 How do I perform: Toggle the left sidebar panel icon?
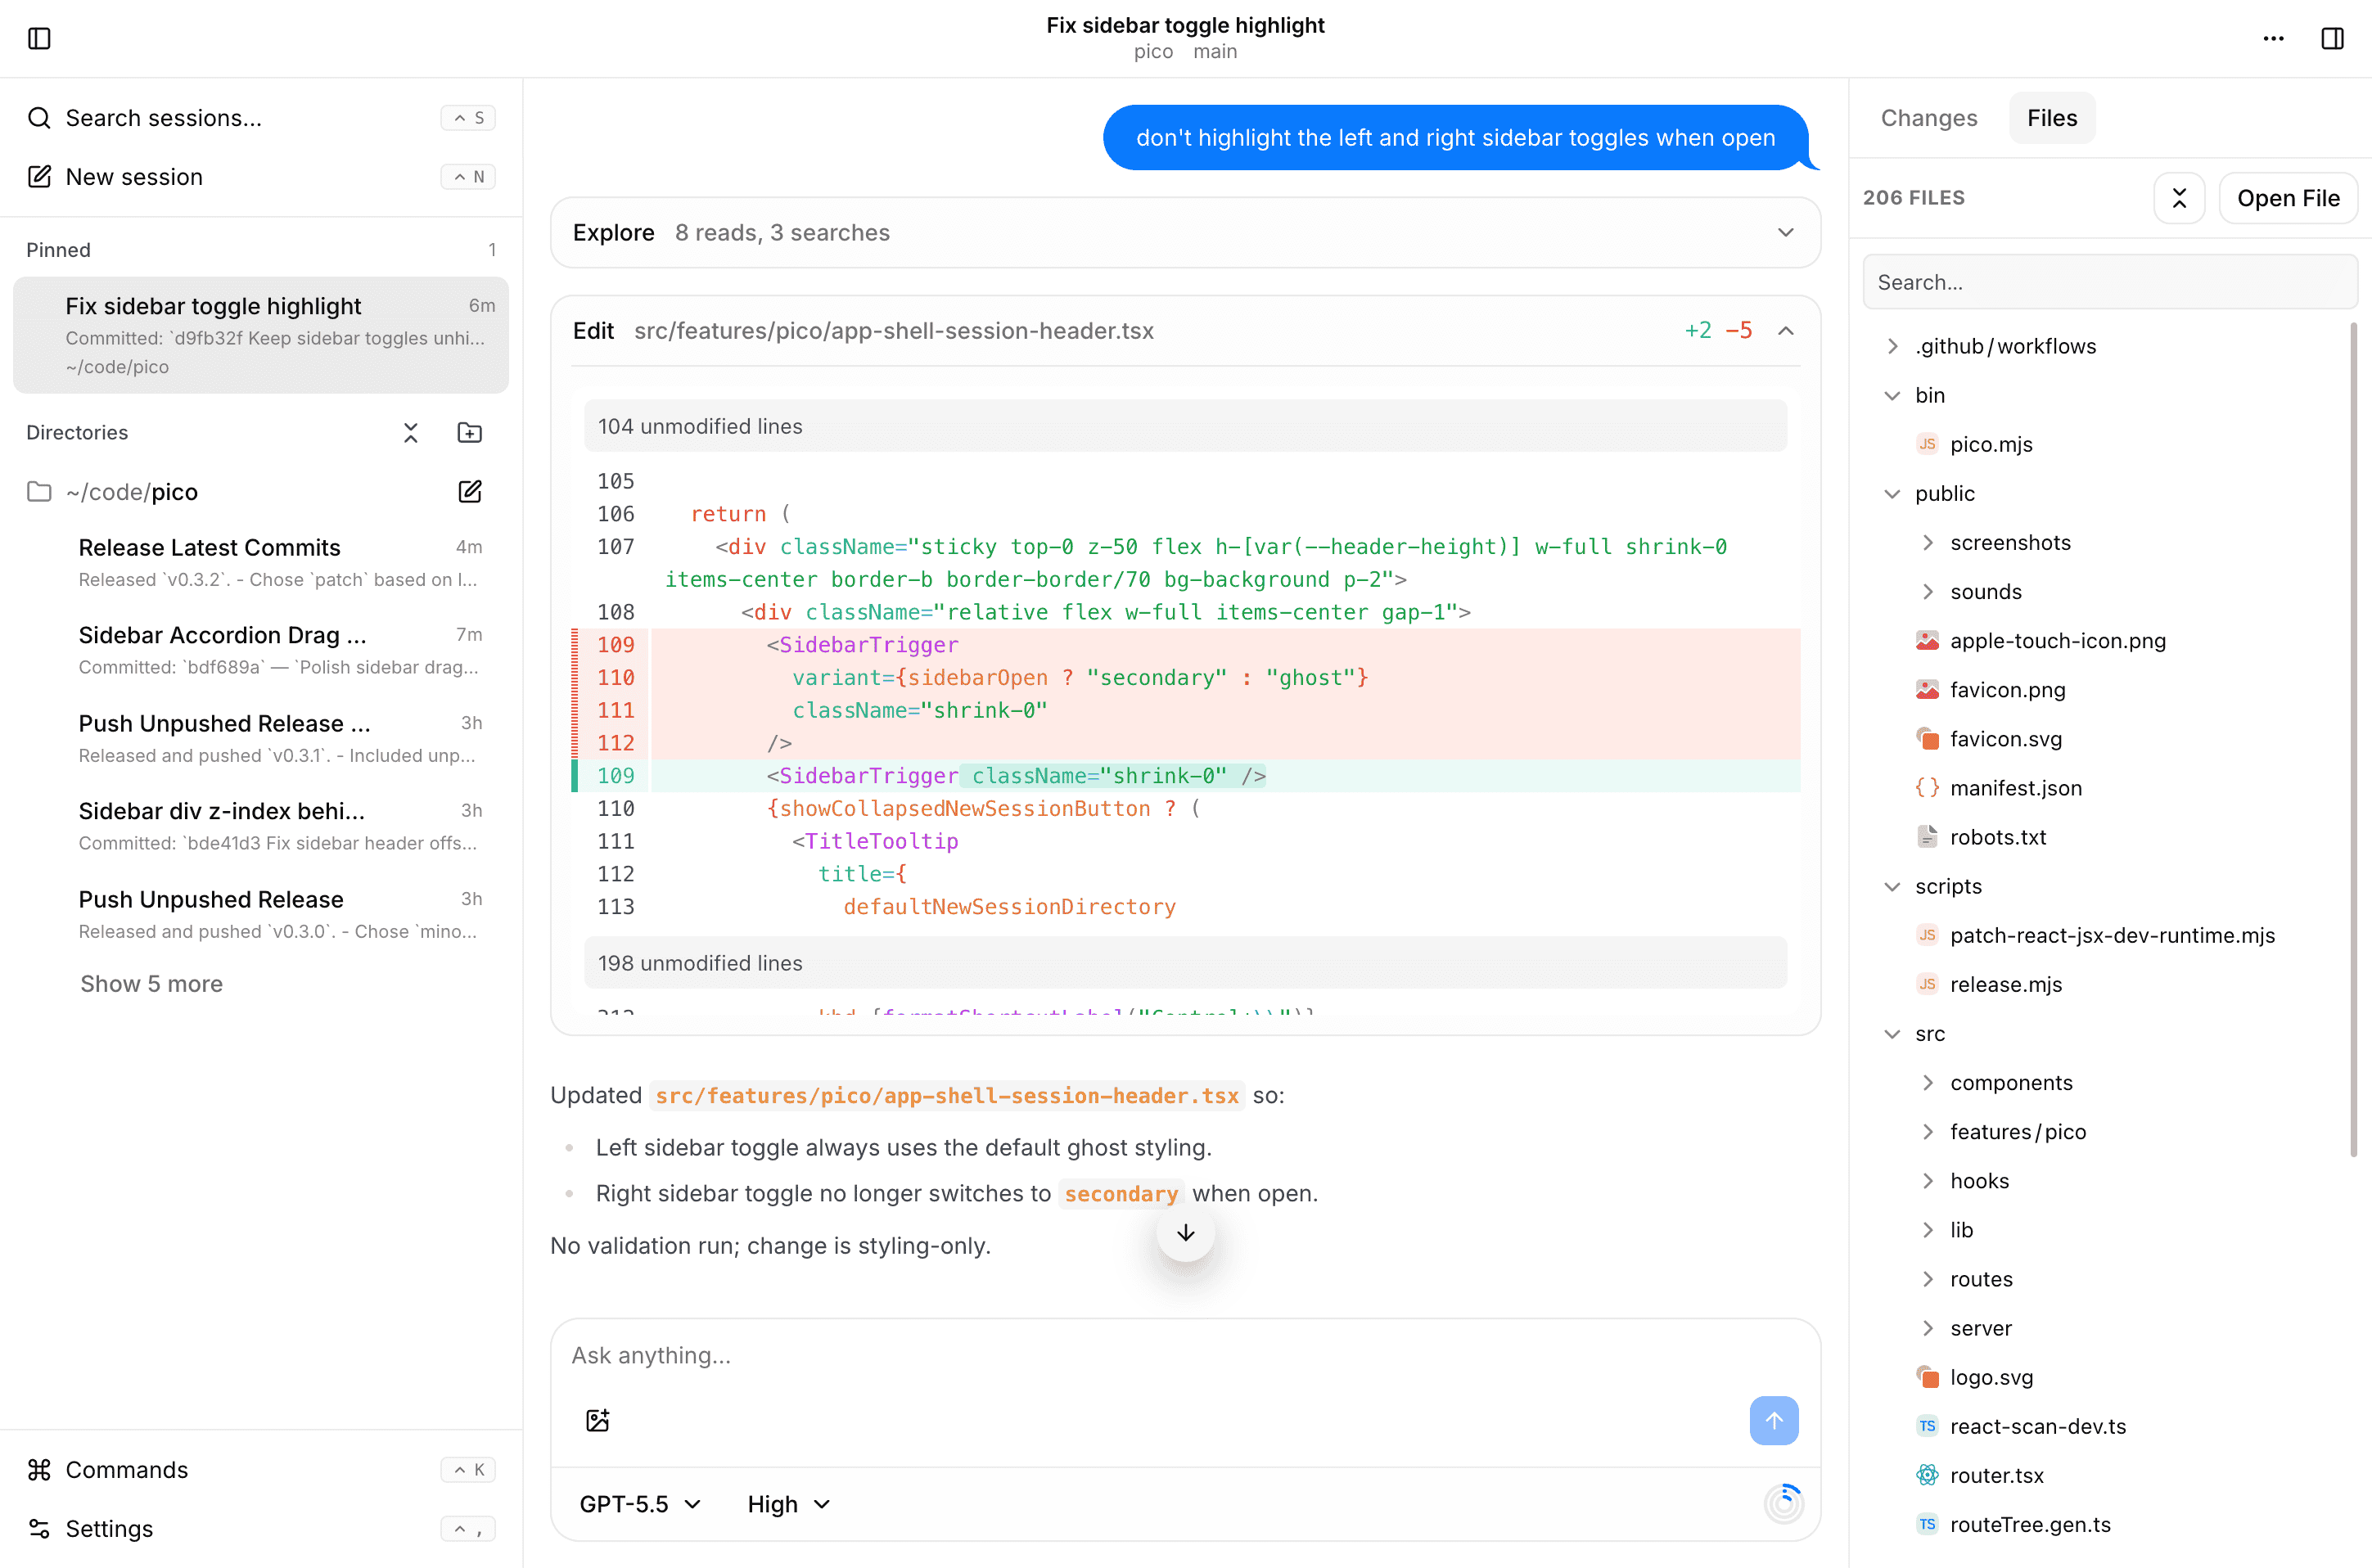[x=39, y=38]
